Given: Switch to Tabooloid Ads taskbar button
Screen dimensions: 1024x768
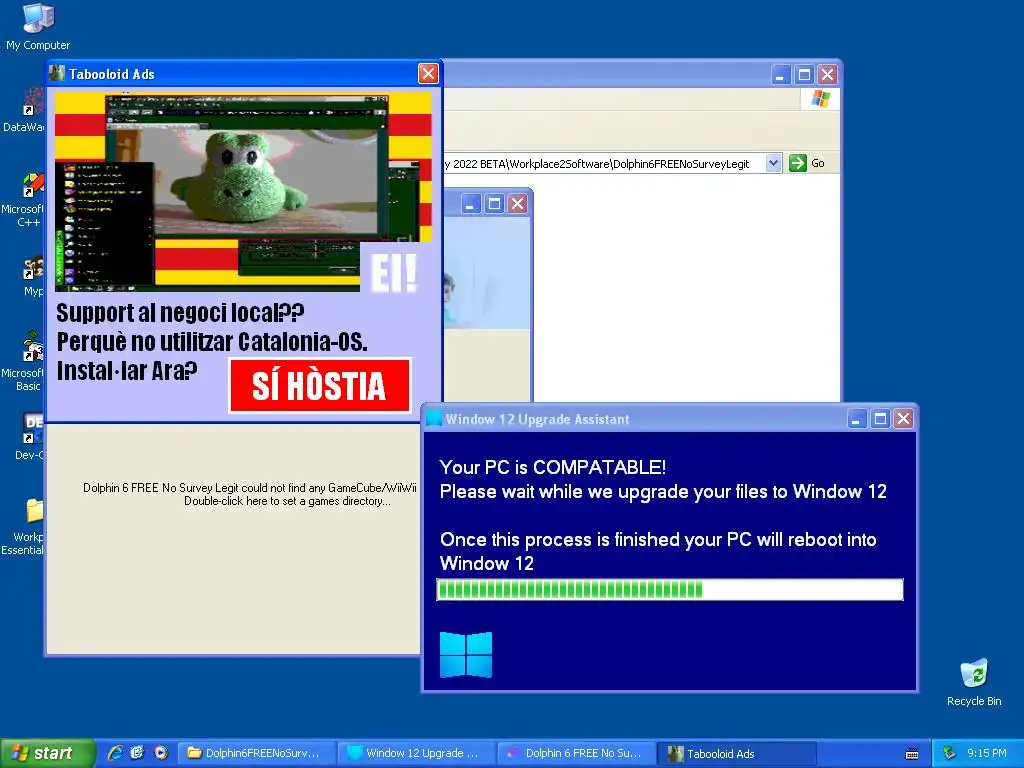Looking at the screenshot, I should (x=737, y=753).
